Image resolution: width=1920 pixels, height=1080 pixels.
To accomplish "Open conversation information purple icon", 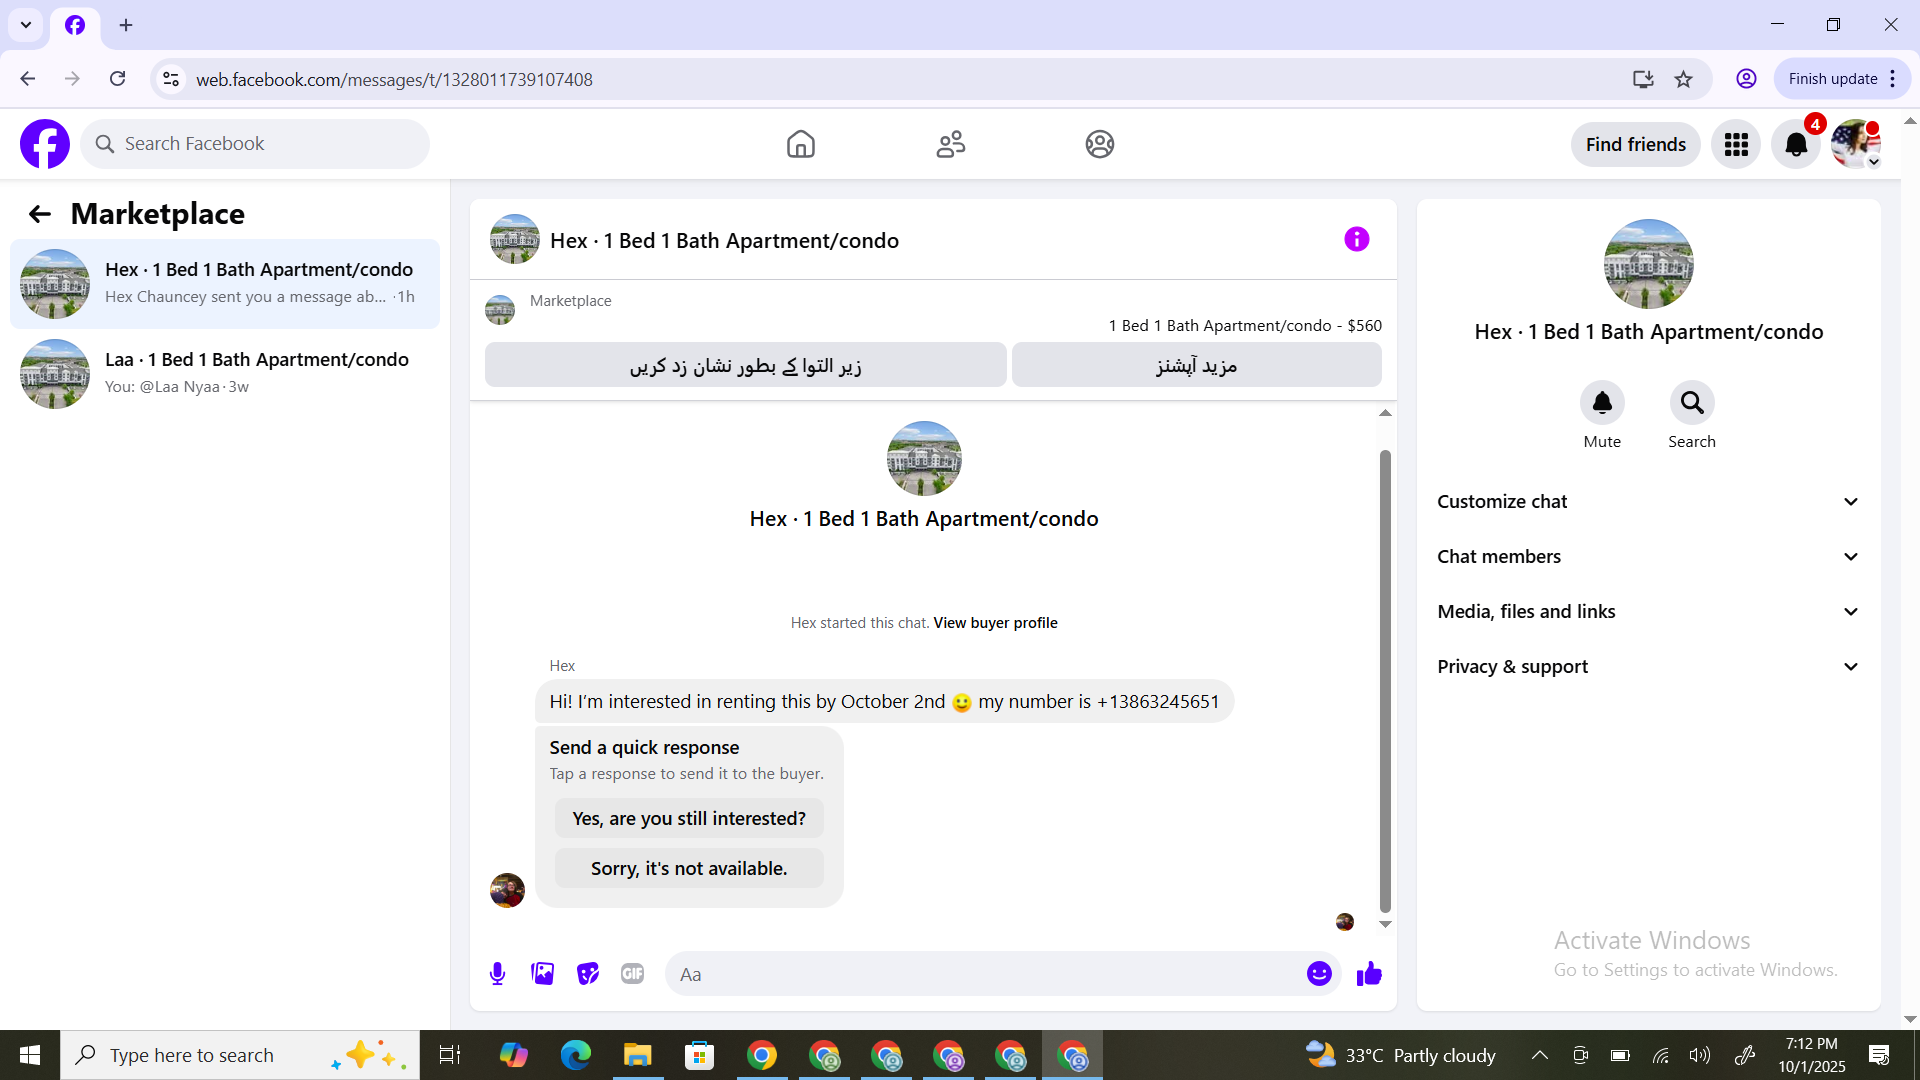I will point(1356,239).
